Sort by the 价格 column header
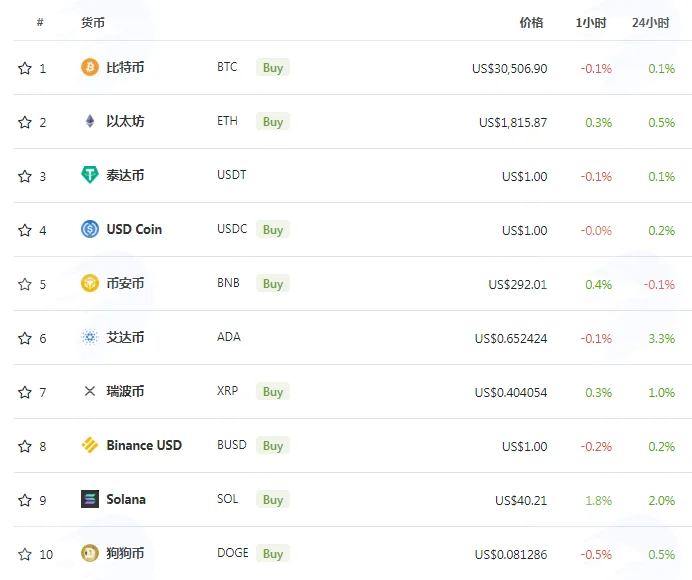Viewport: 692px width, 580px height. (x=531, y=23)
